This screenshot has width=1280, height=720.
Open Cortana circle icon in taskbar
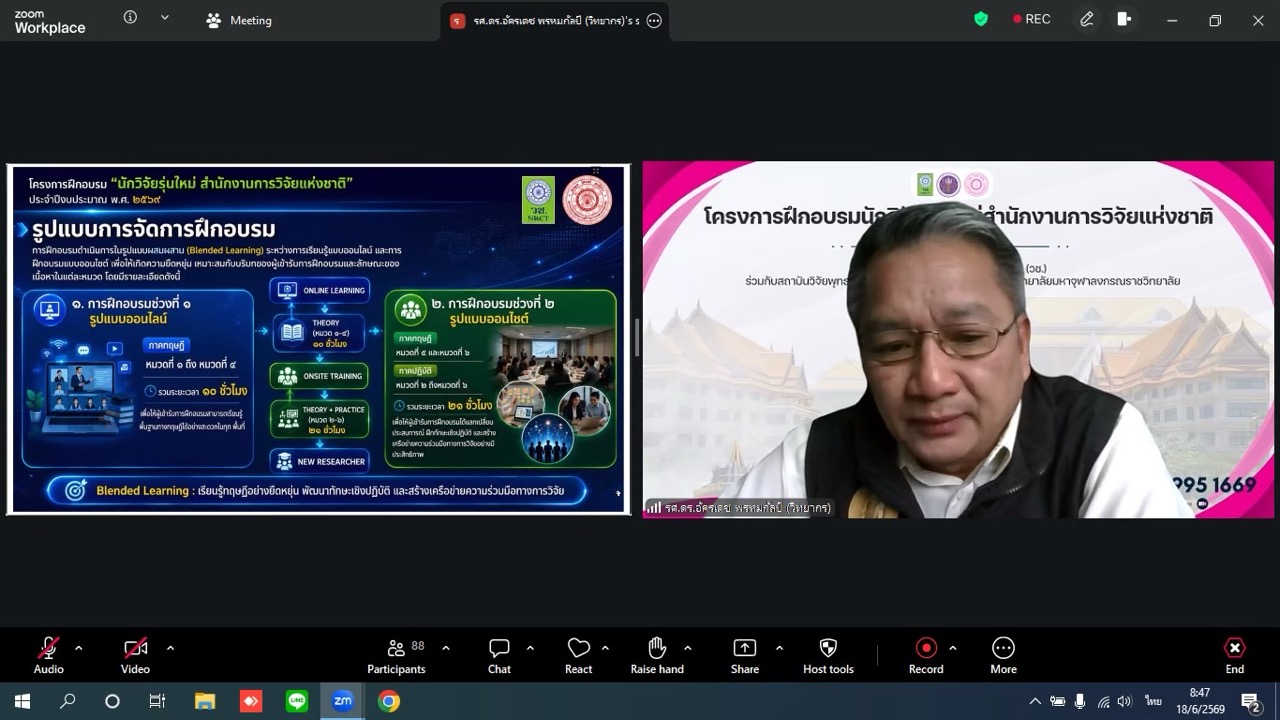tap(112, 701)
